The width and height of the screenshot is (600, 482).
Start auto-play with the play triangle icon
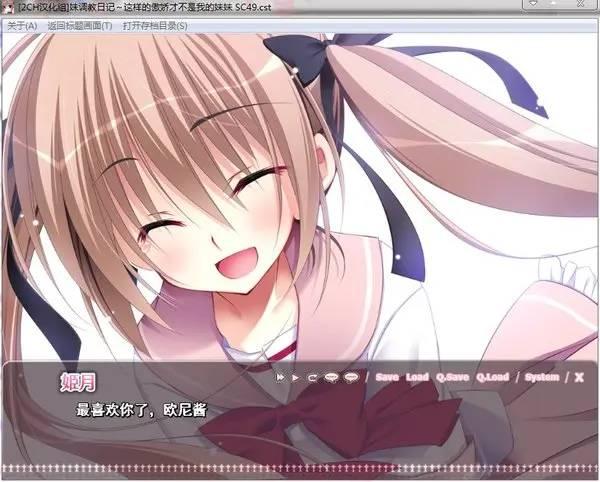pos(295,378)
